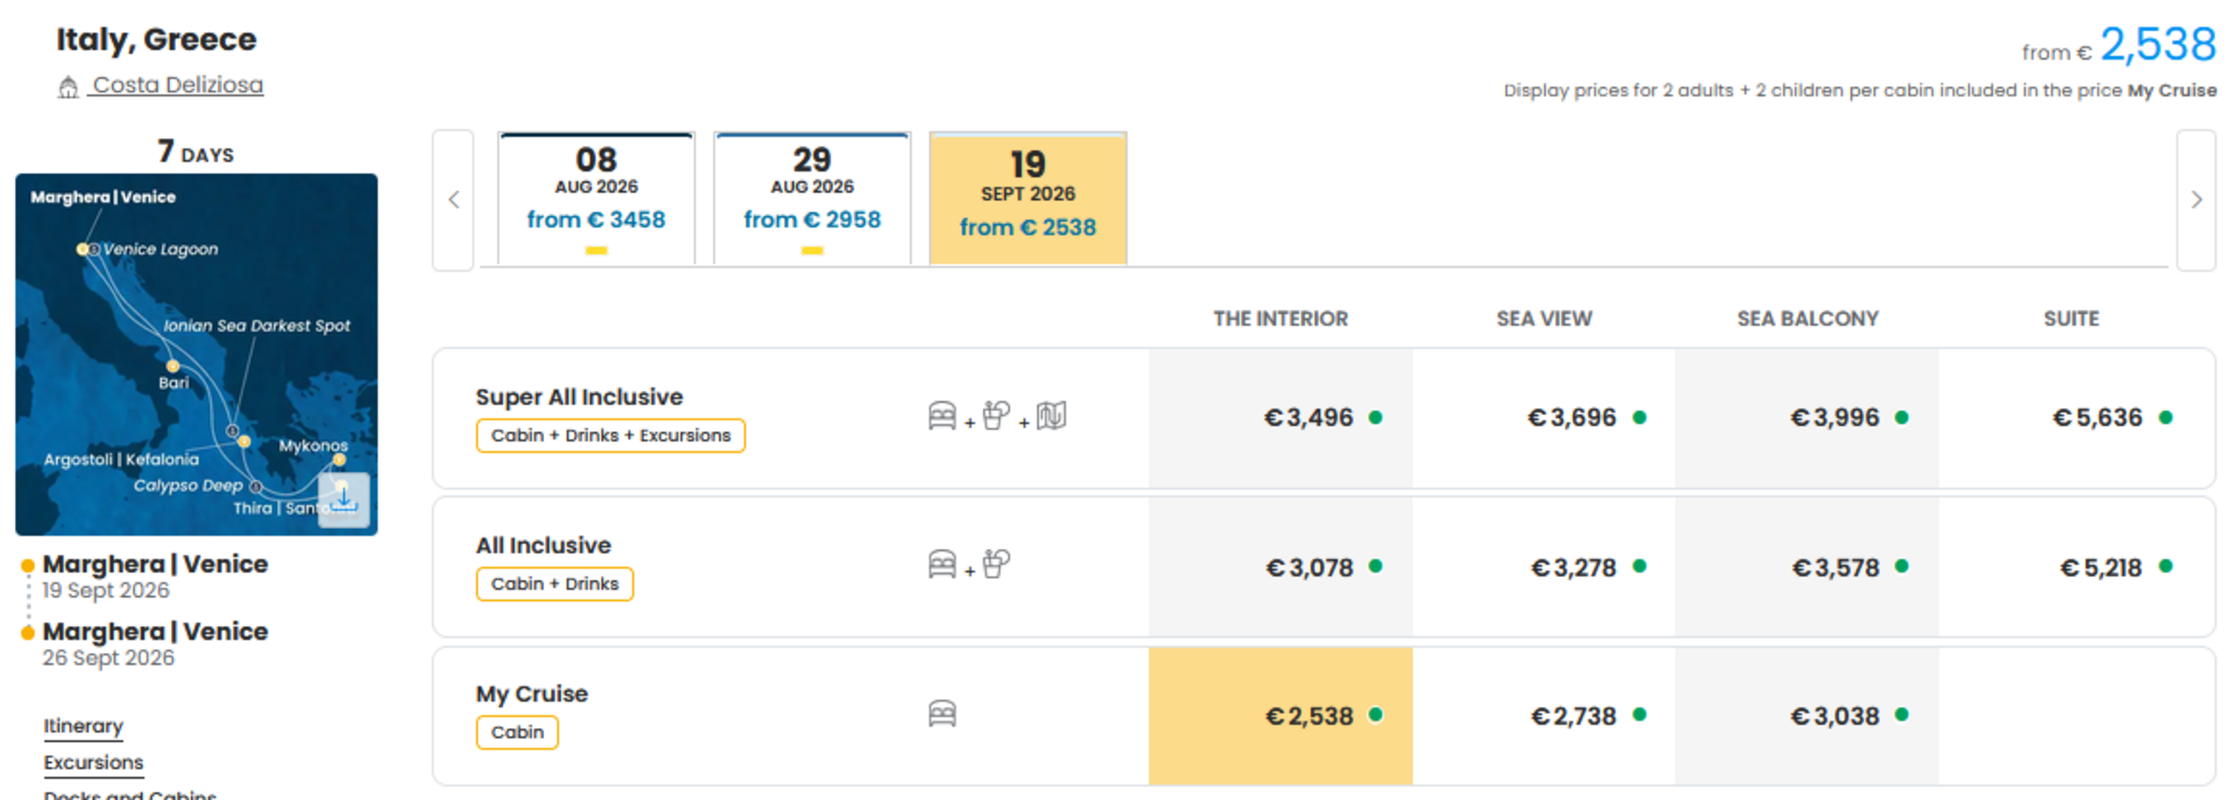Click the cabin bed icon in All Inclusive row
Viewport: 2236px width, 800px height.
(942, 565)
